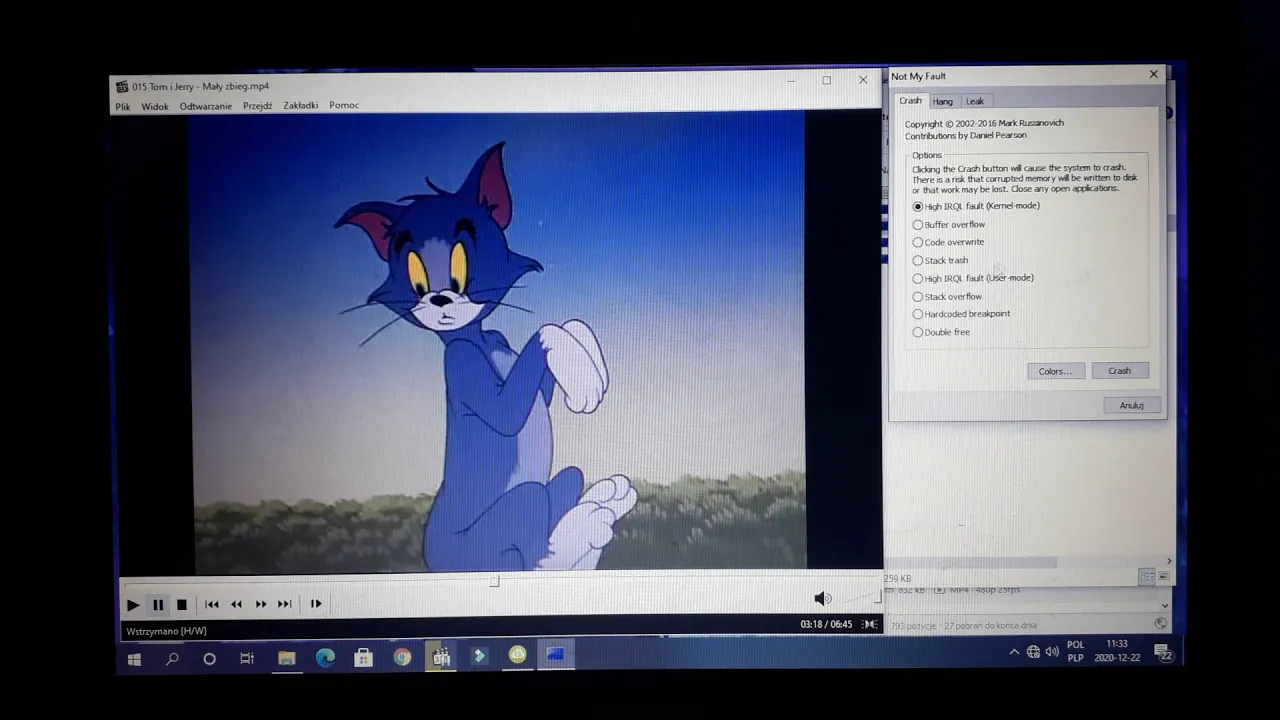Image resolution: width=1280 pixels, height=720 pixels.
Task: Select Stack trash option
Action: 940,260
